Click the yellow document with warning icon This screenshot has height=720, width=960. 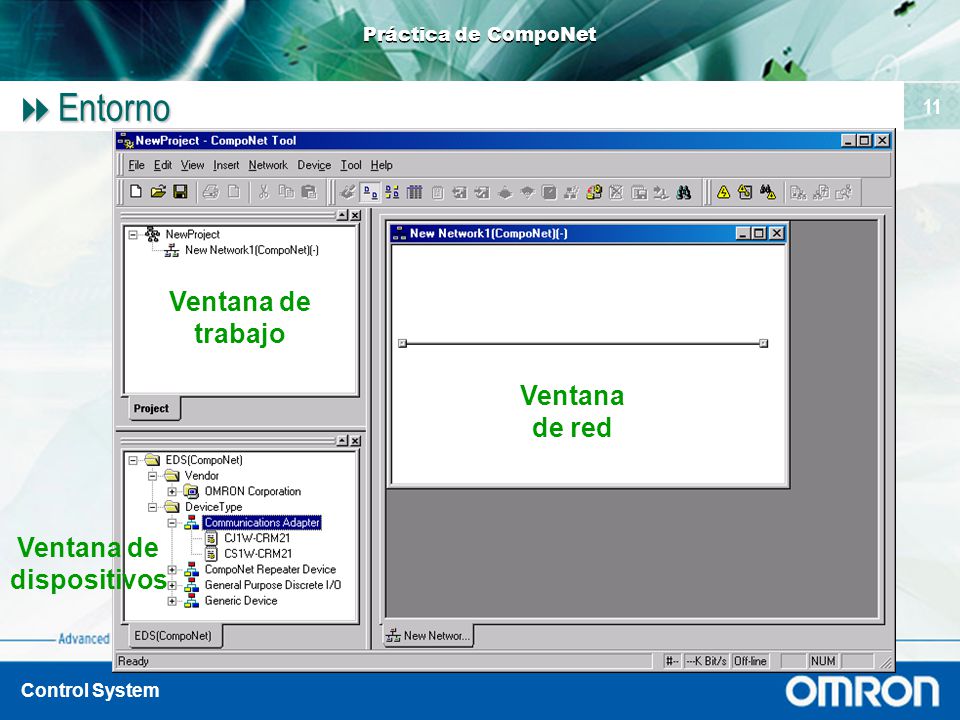click(745, 193)
